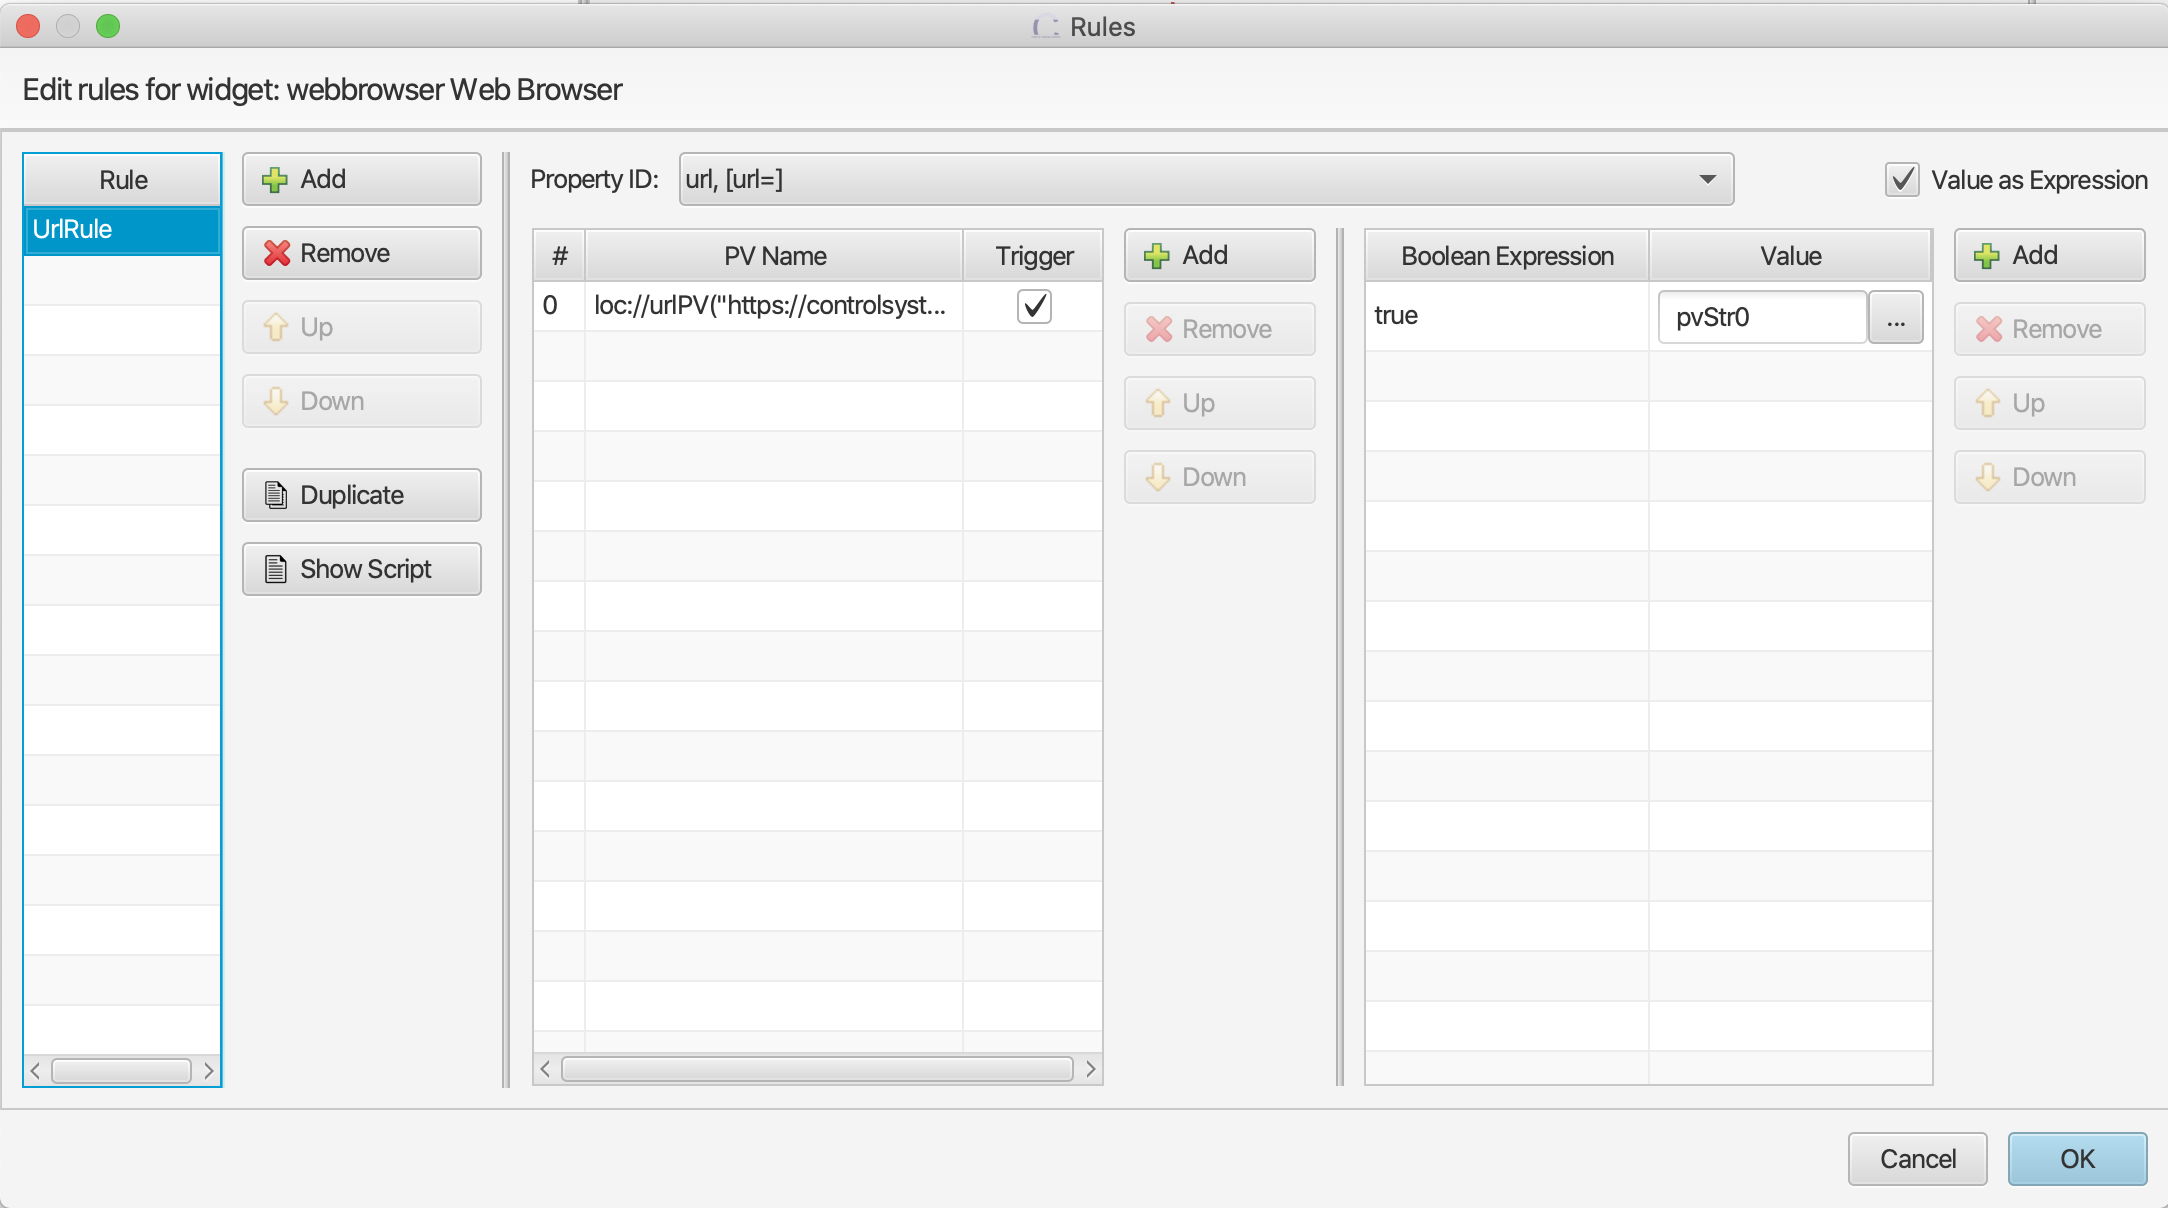The image size is (2168, 1208).
Task: Click the green plus icon to add an expression
Action: tap(1987, 256)
